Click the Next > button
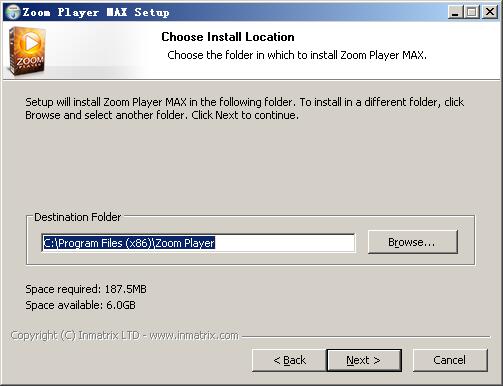 coord(364,360)
